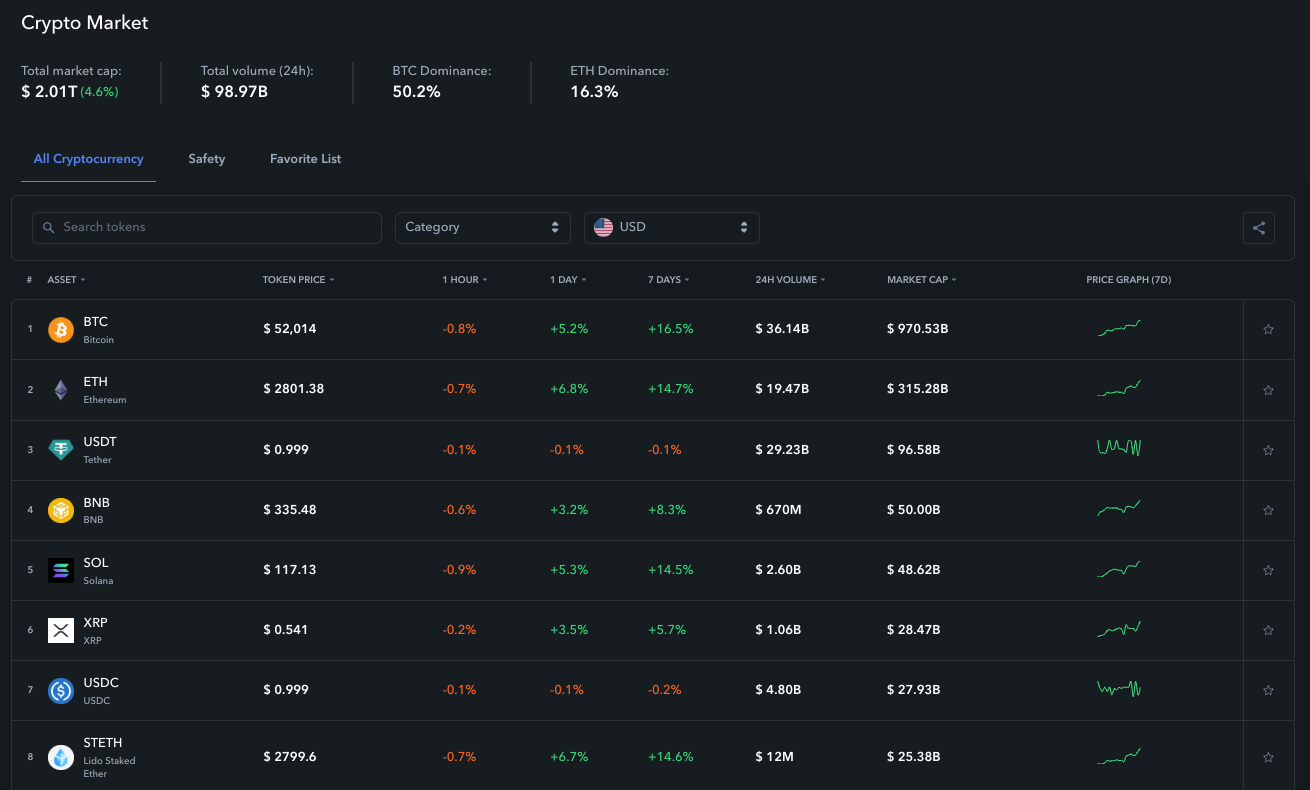Open the Category dropdown

pyautogui.click(x=482, y=227)
